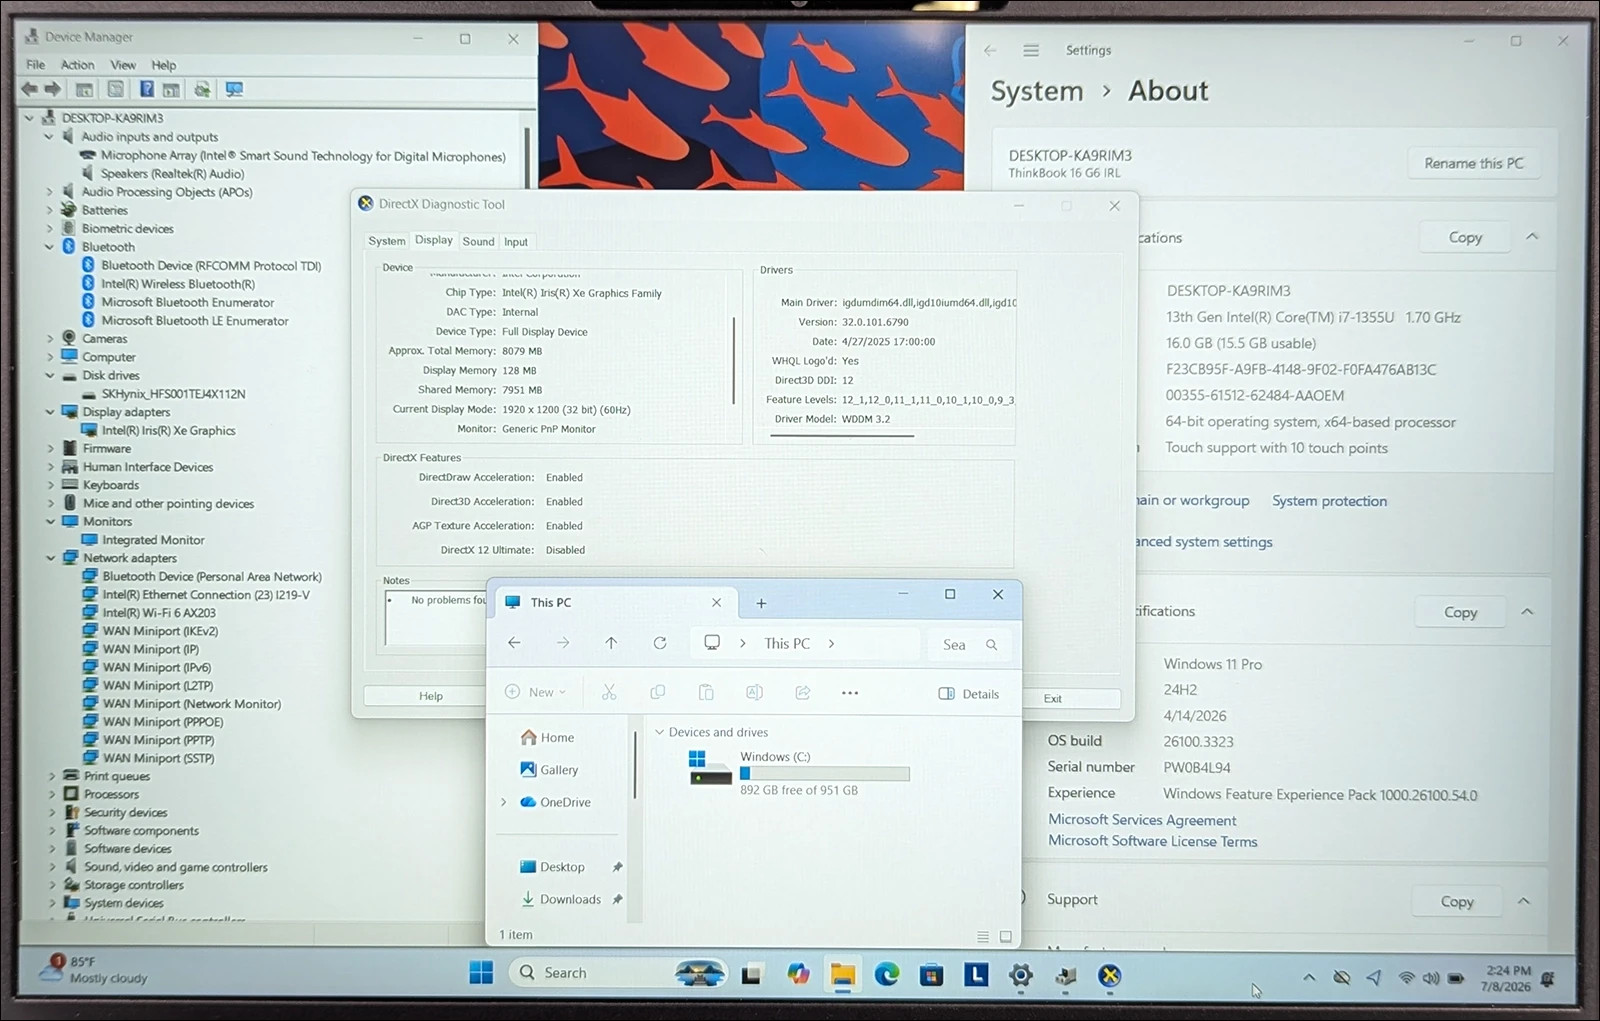
Task: Click the Forward arrow in Device Manager toolbar
Action: [x=53, y=89]
